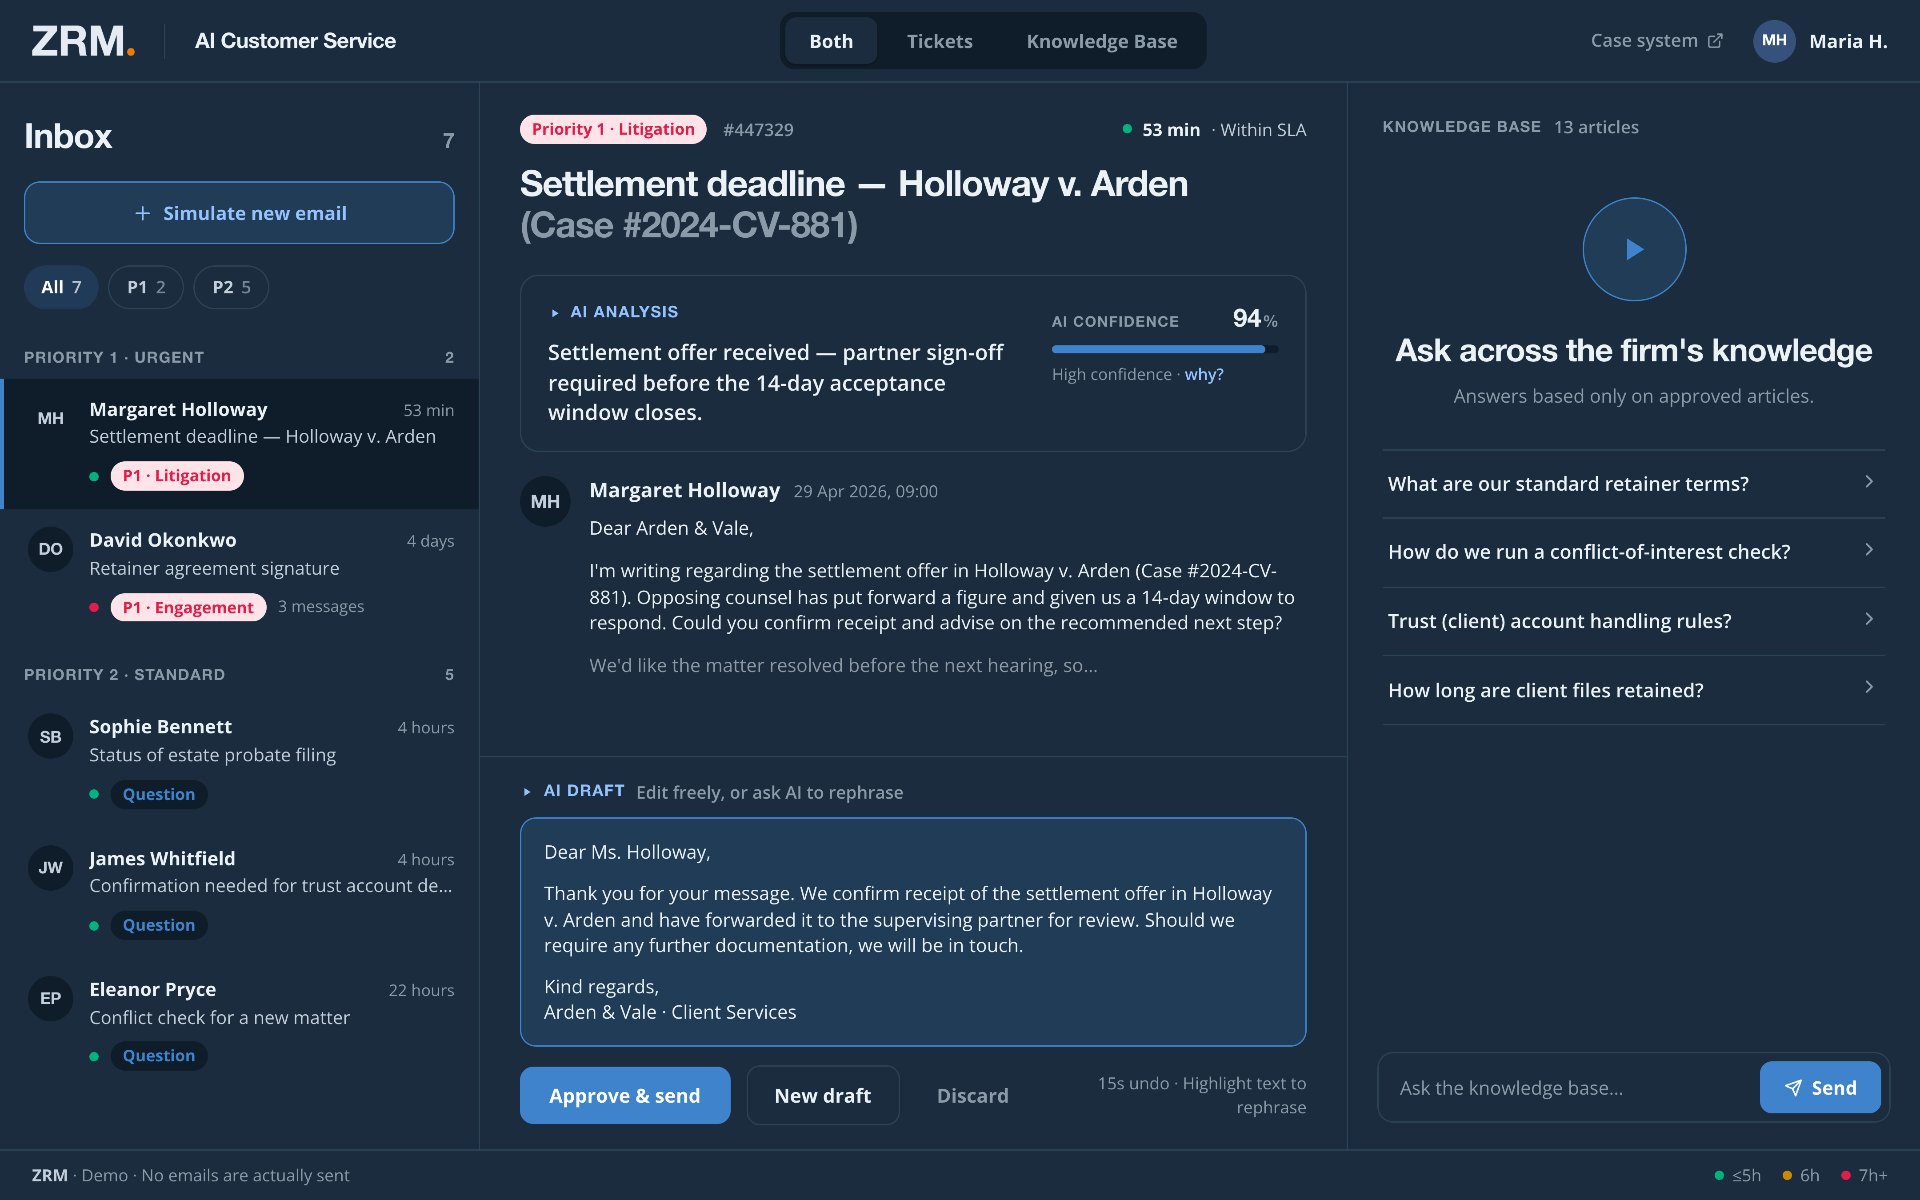Click James Whitfield's JW avatar
The image size is (1920, 1200).
coord(51,868)
